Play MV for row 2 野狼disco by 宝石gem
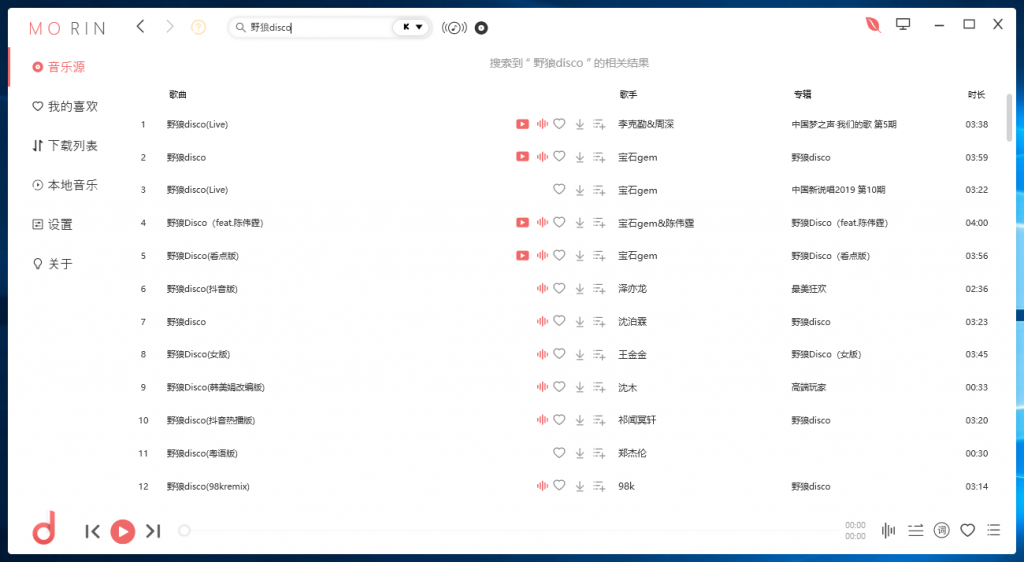The height and width of the screenshot is (562, 1024). (x=522, y=157)
